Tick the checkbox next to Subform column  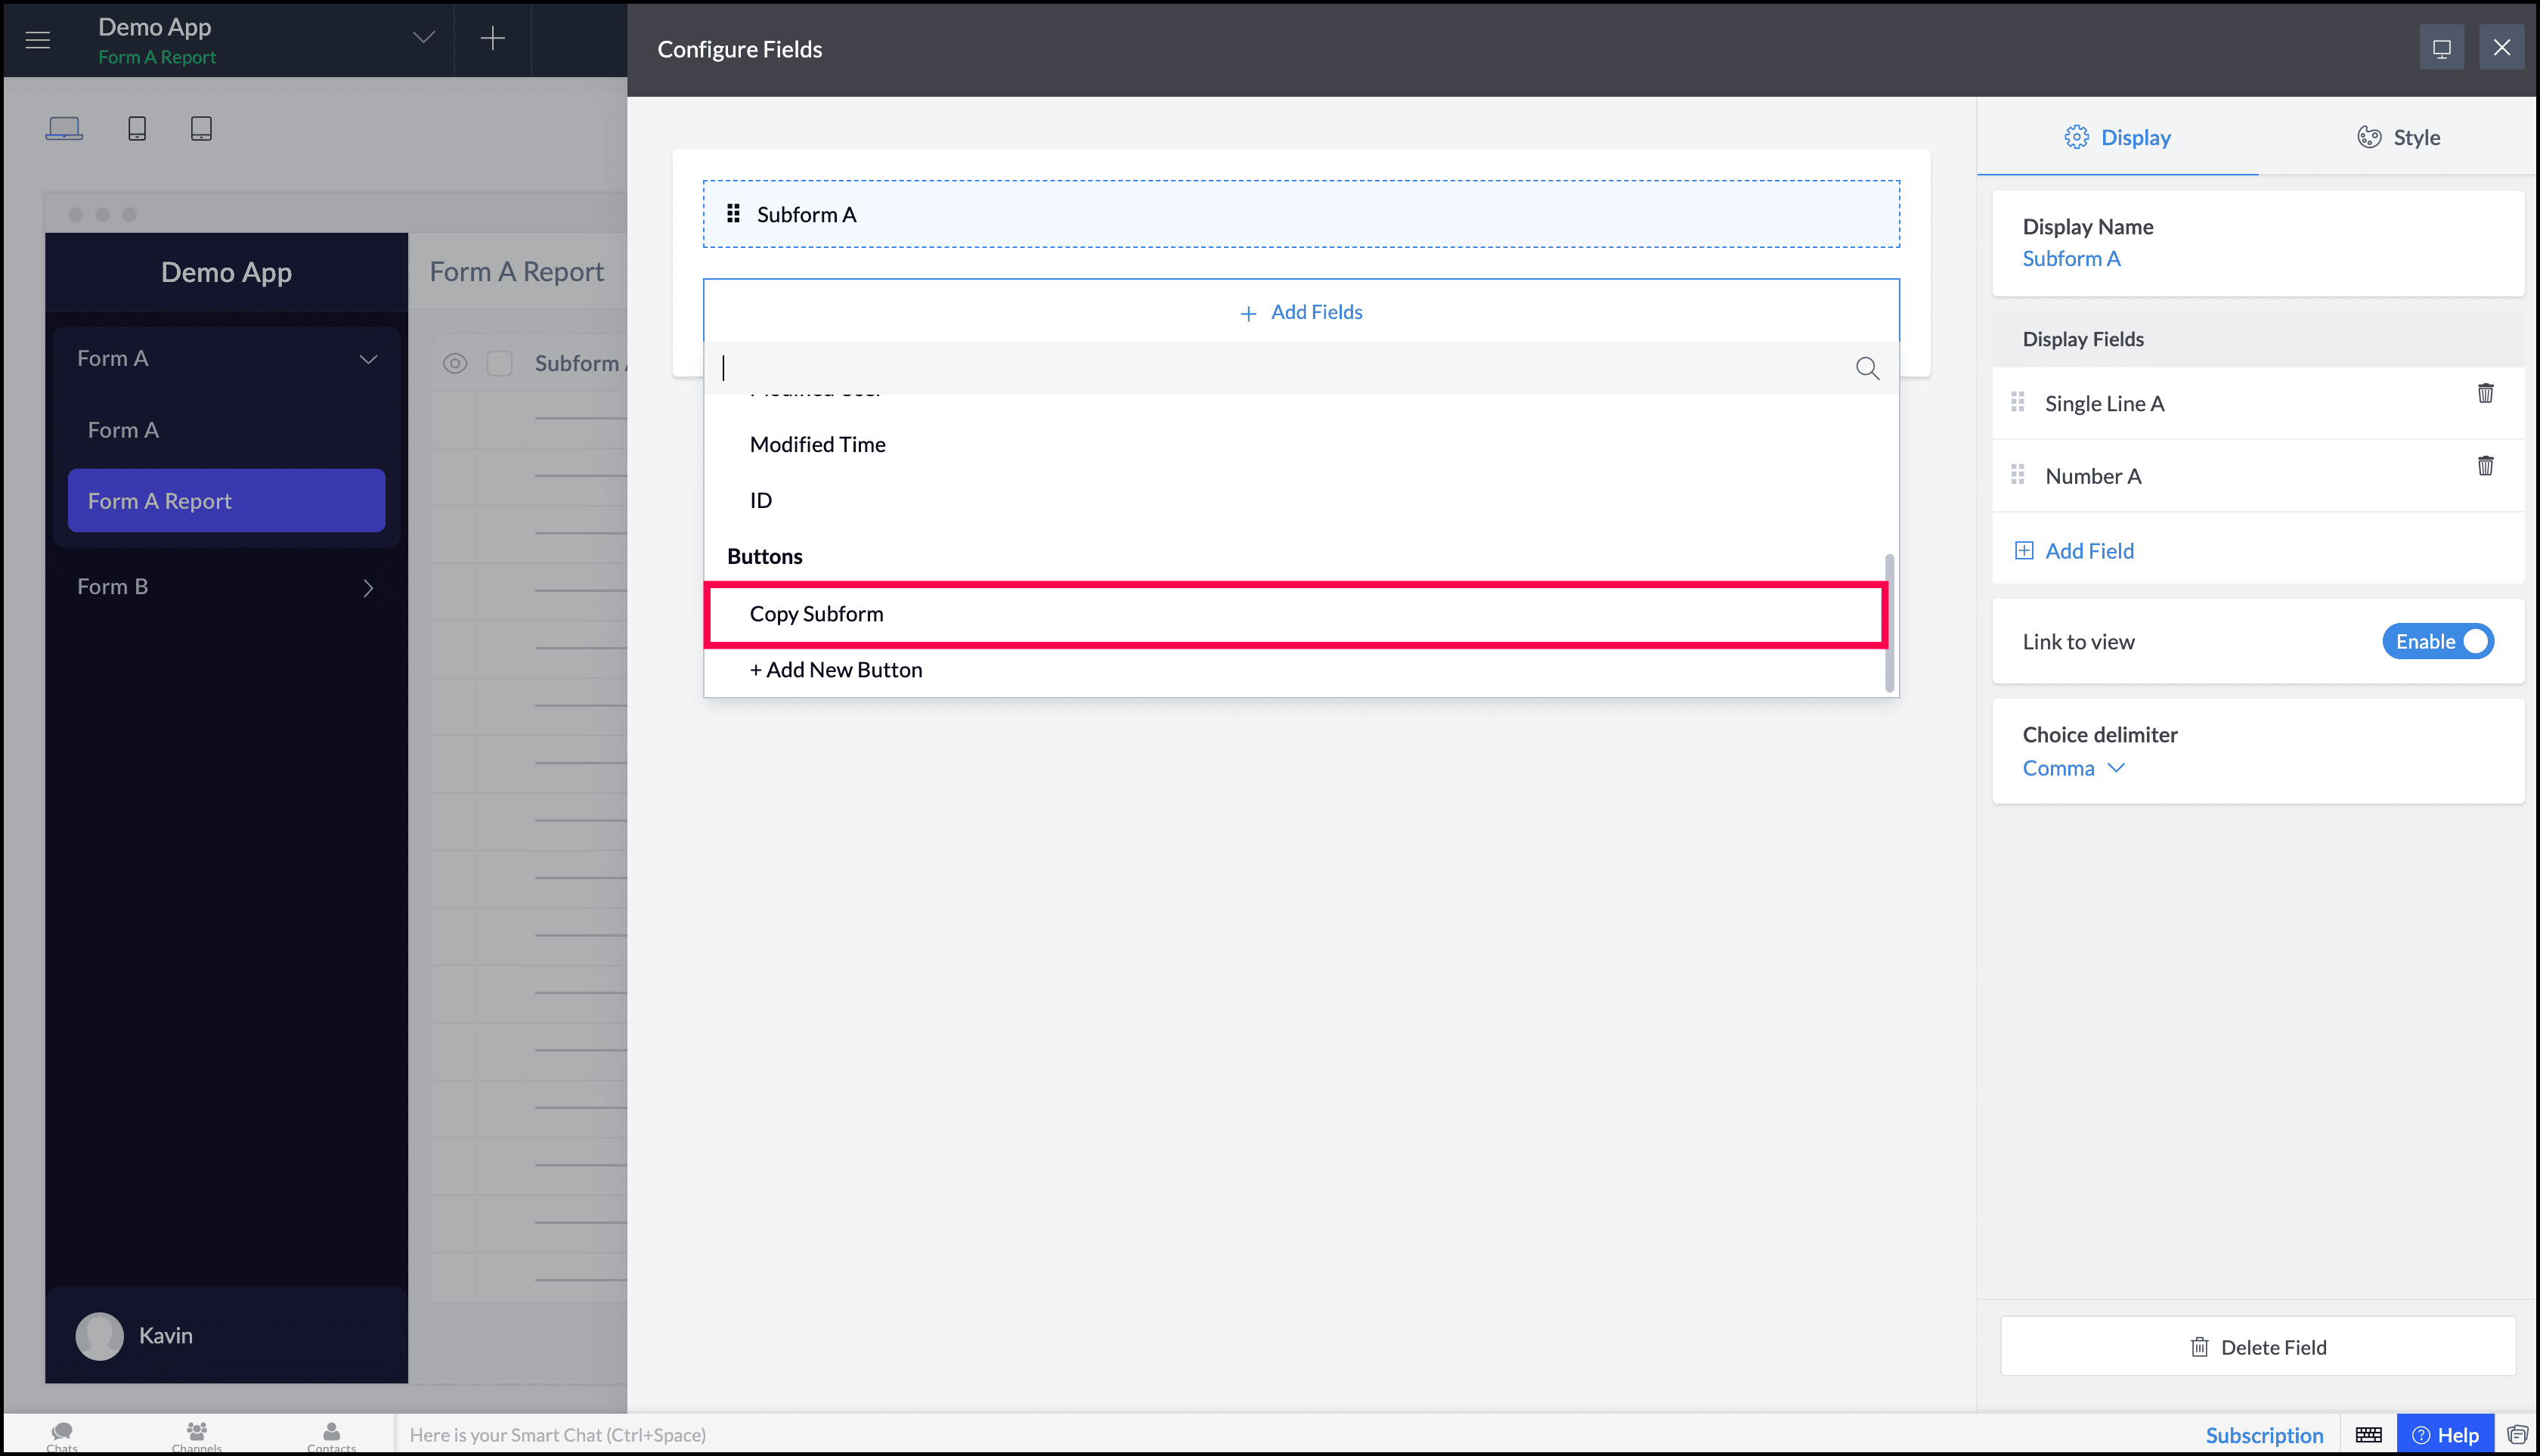point(499,364)
